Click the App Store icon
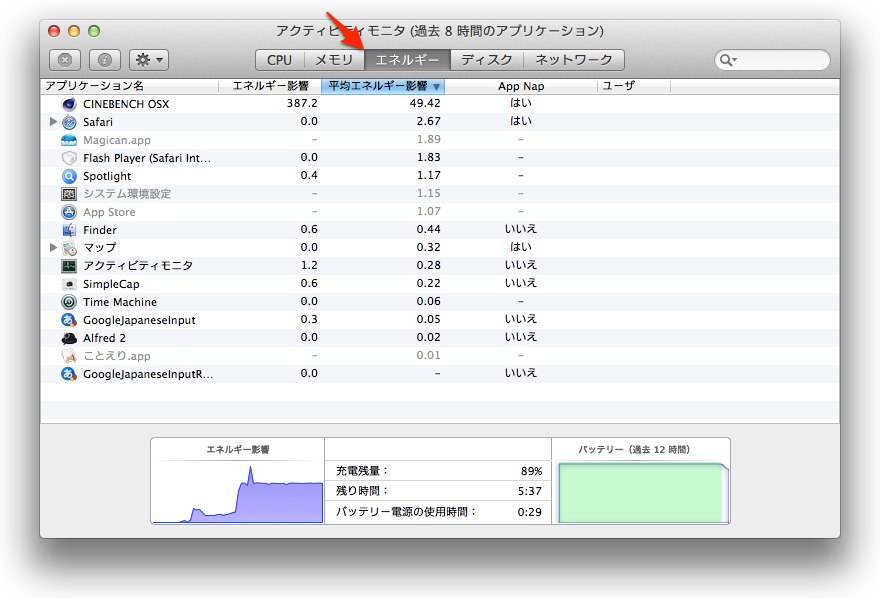The image size is (880, 598). click(x=69, y=212)
